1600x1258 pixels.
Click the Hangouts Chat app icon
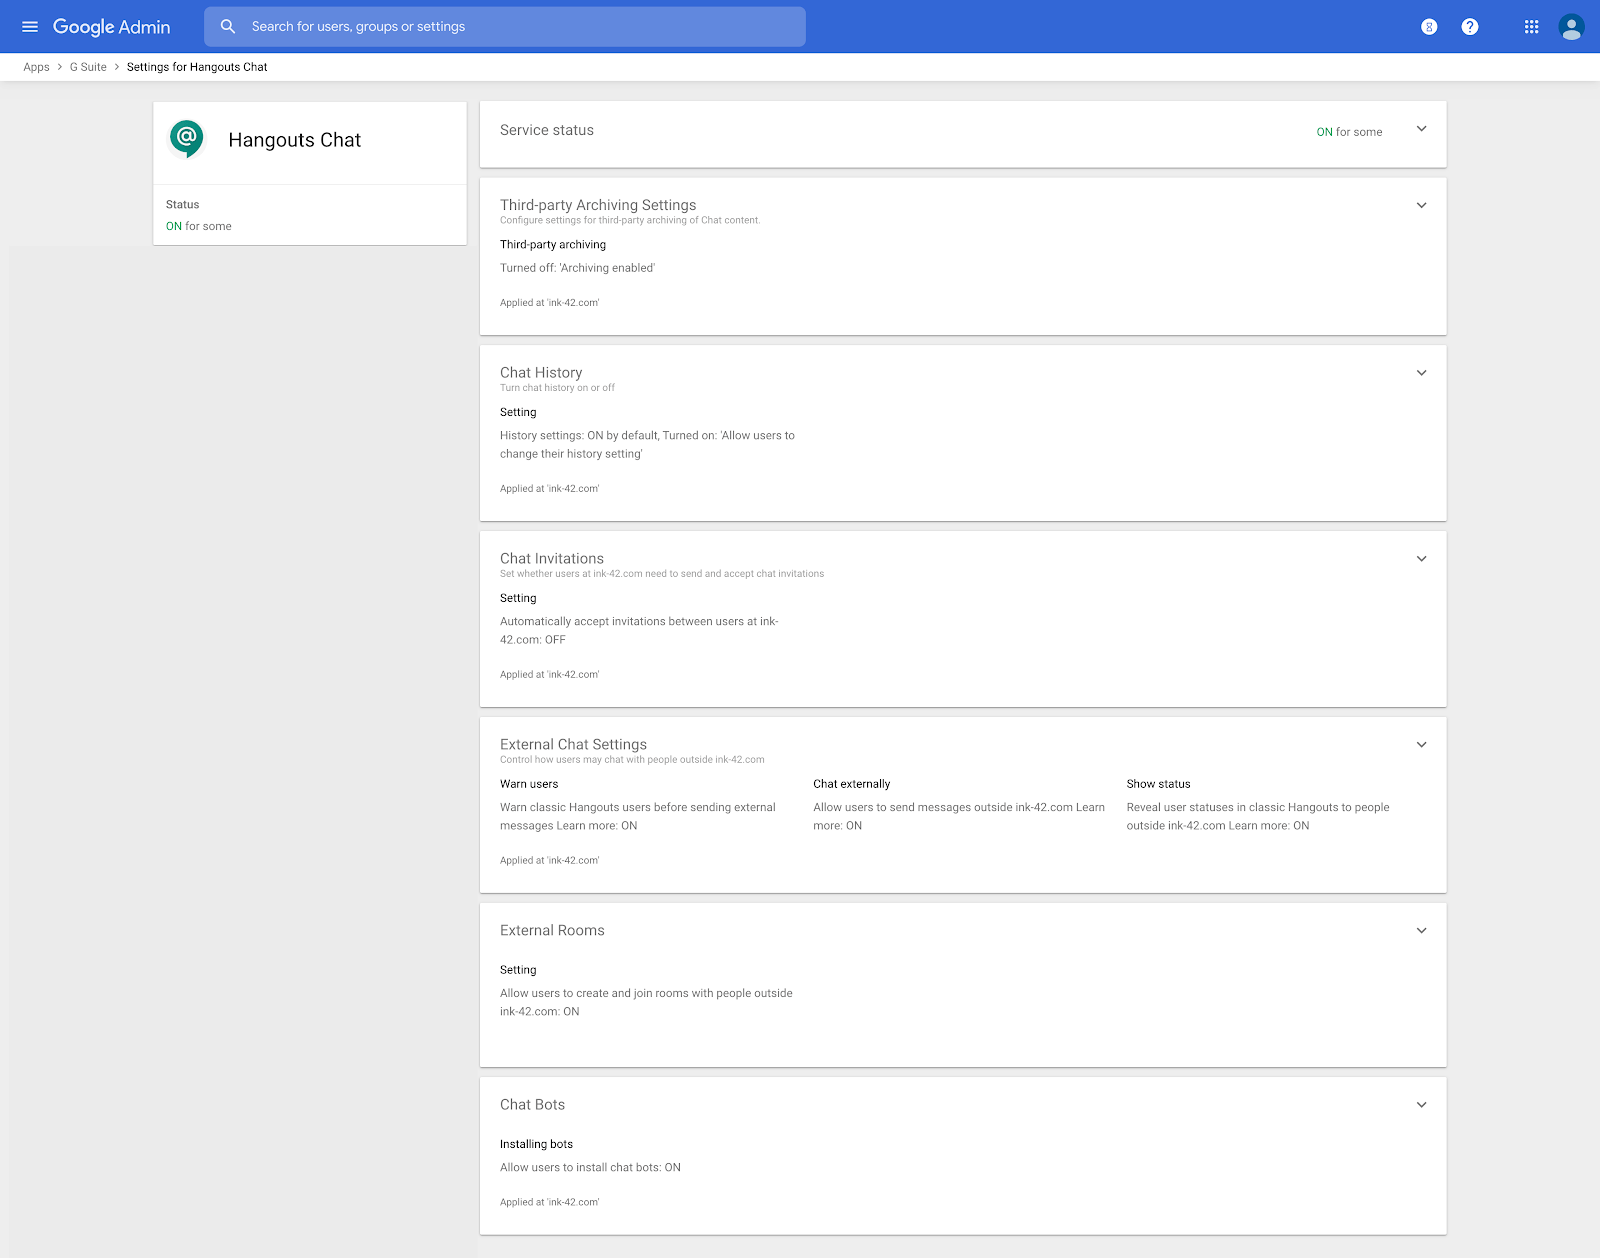(186, 139)
